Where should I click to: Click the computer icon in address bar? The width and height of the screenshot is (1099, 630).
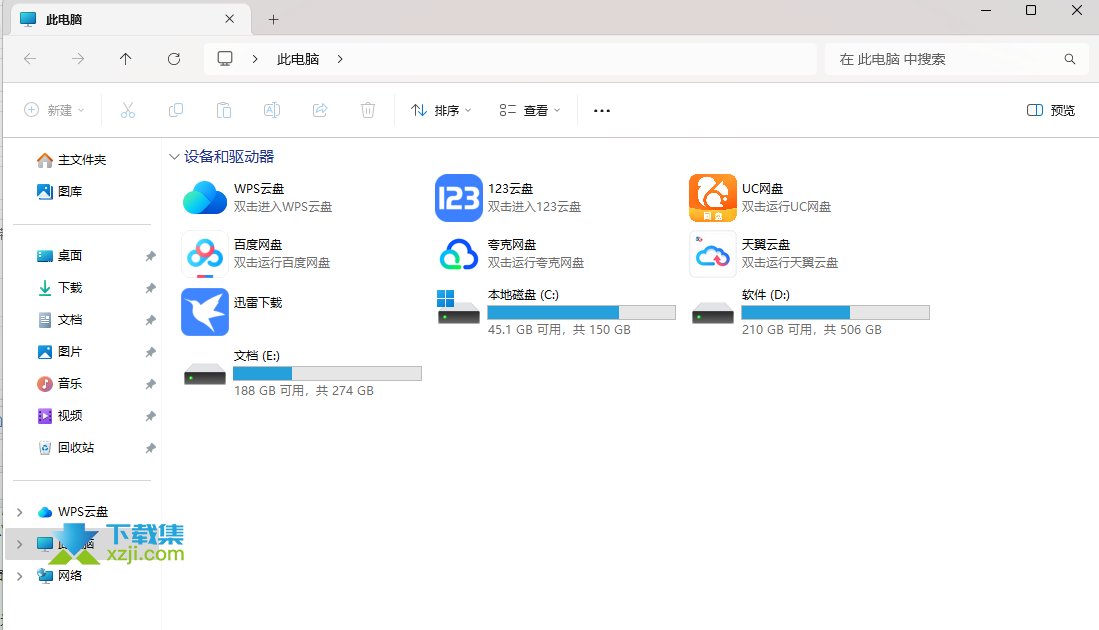(225, 59)
